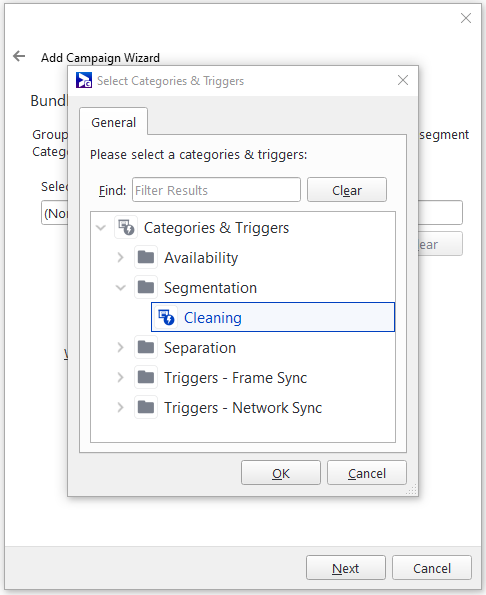Expand Triggers - Network Sync node
Viewport: 486px width, 595px height.
(x=121, y=408)
